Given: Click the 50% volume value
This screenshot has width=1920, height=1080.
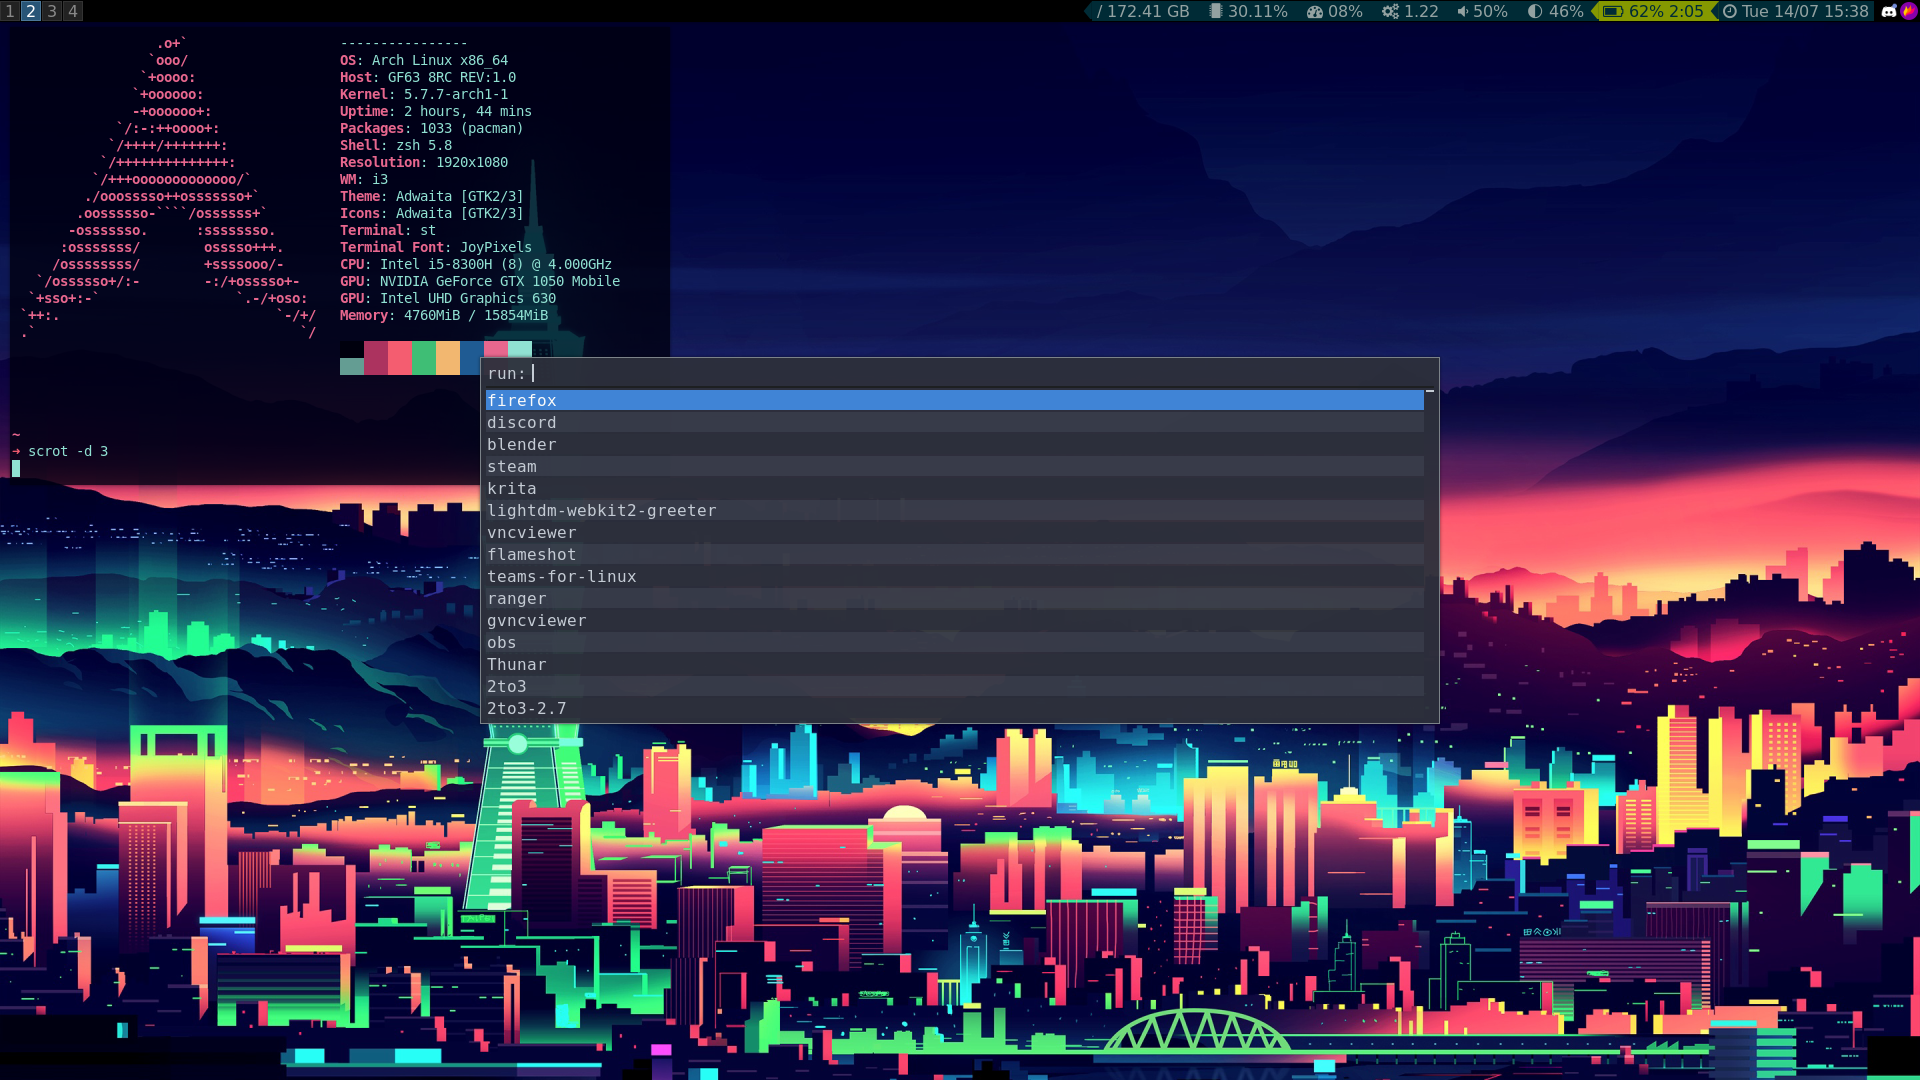Looking at the screenshot, I should (1490, 12).
